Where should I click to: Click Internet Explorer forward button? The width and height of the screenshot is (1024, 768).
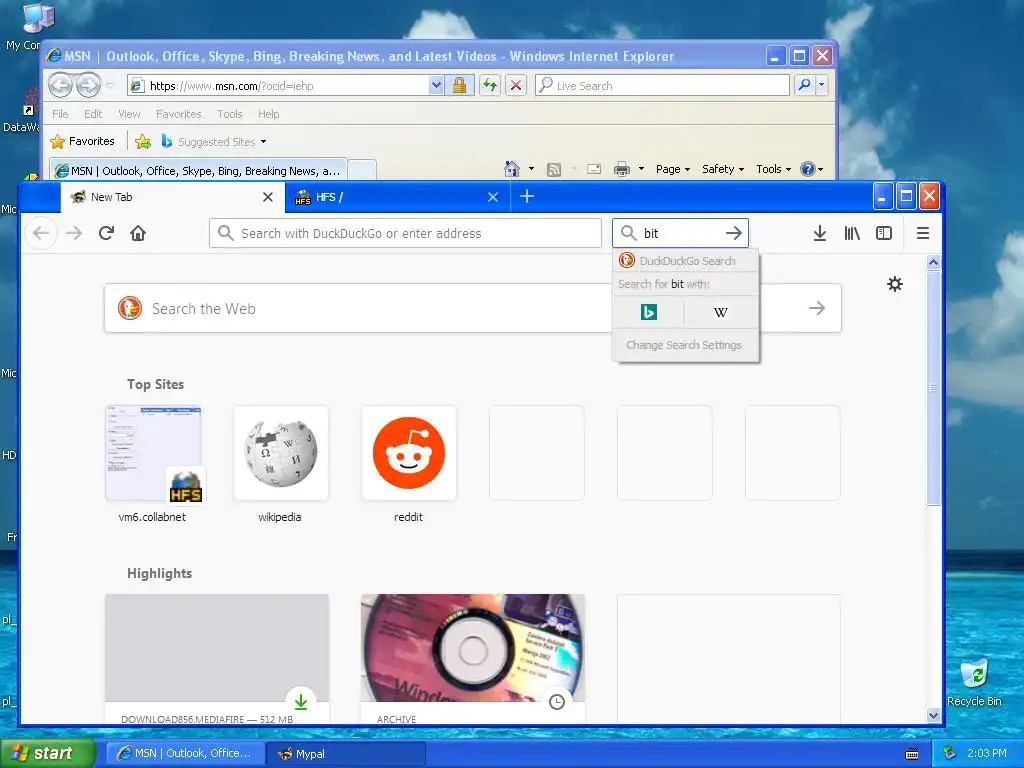pyautogui.click(x=88, y=85)
